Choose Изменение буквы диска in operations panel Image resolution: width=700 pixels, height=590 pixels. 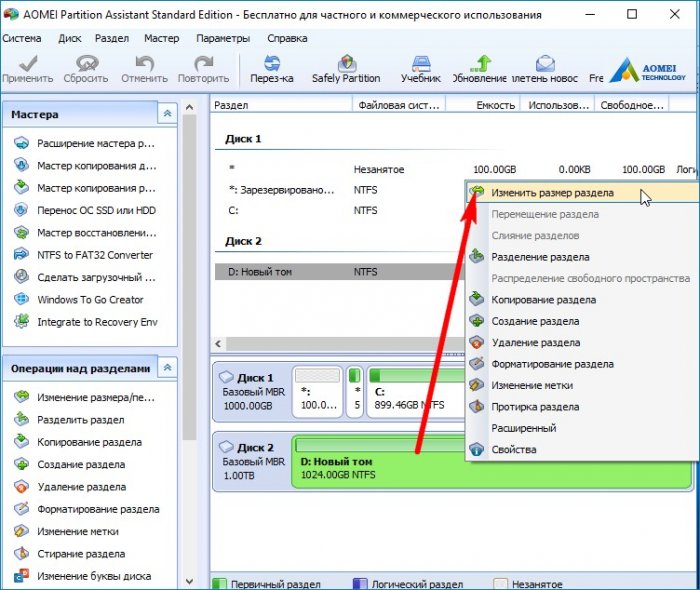(82, 576)
